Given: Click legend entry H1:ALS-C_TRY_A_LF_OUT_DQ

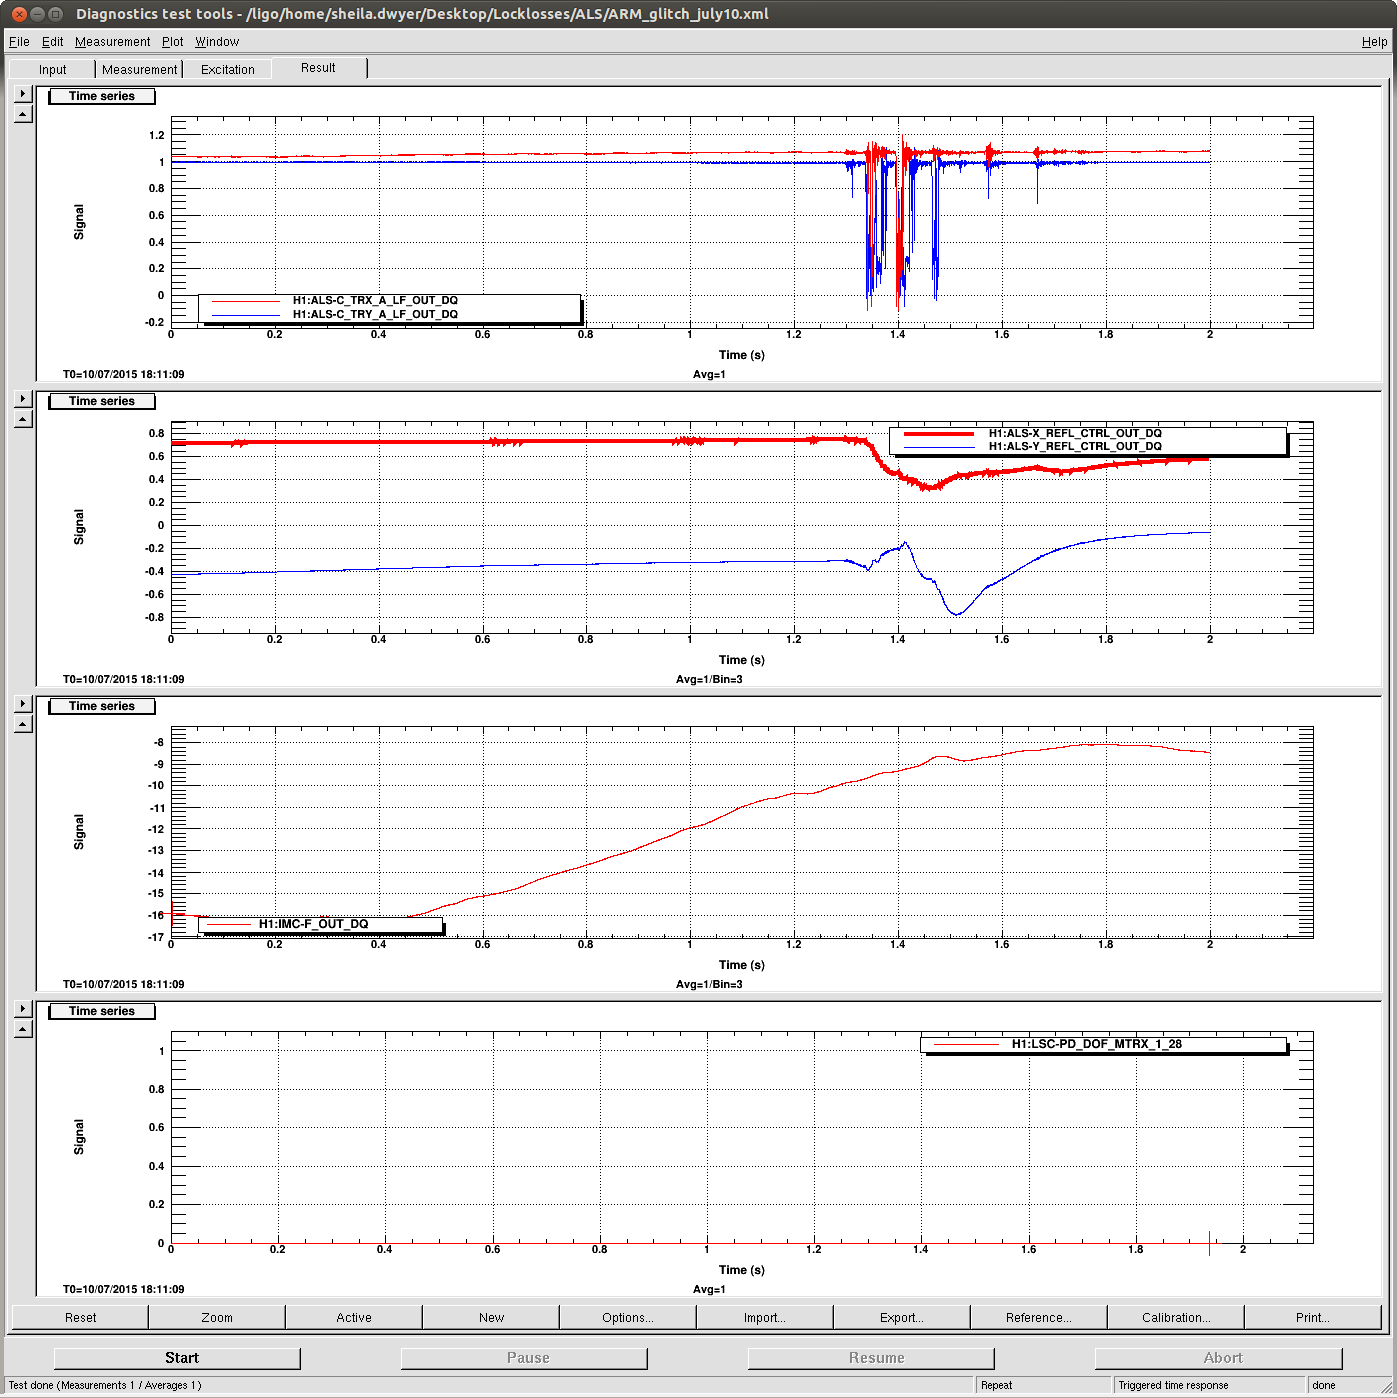Looking at the screenshot, I should (x=375, y=314).
